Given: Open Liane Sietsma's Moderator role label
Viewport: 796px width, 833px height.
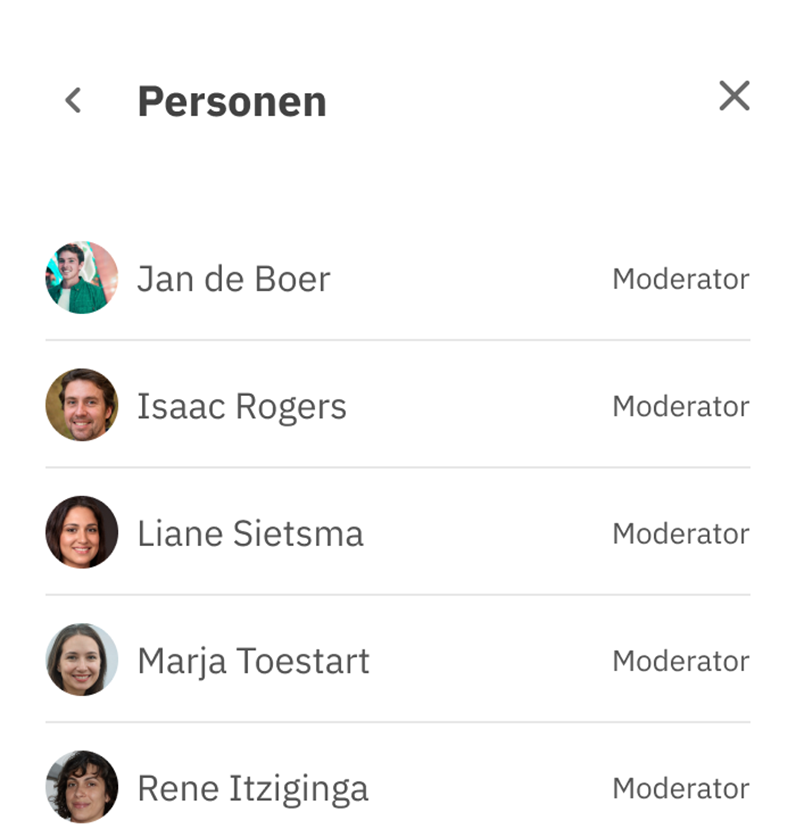Looking at the screenshot, I should point(681,534).
